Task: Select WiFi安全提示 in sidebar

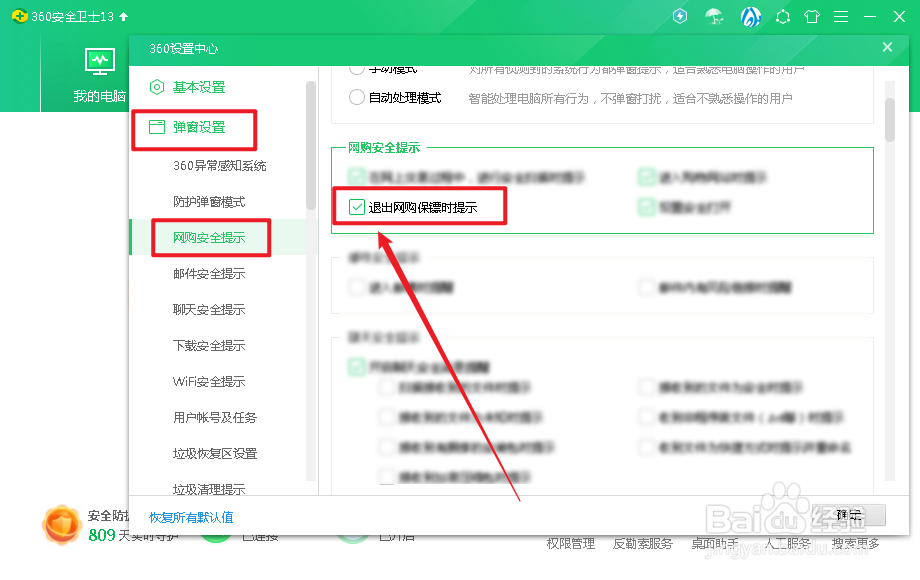Action: [x=209, y=382]
